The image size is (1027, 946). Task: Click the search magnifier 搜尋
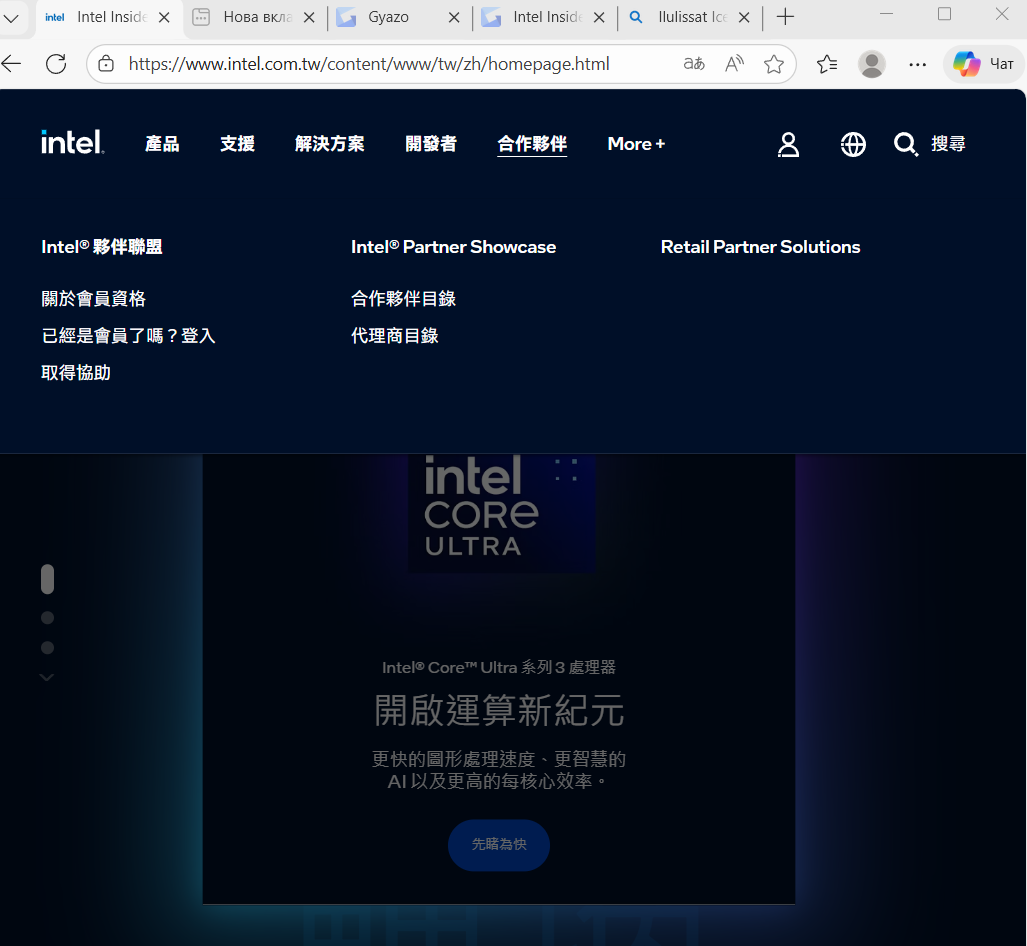tap(929, 143)
